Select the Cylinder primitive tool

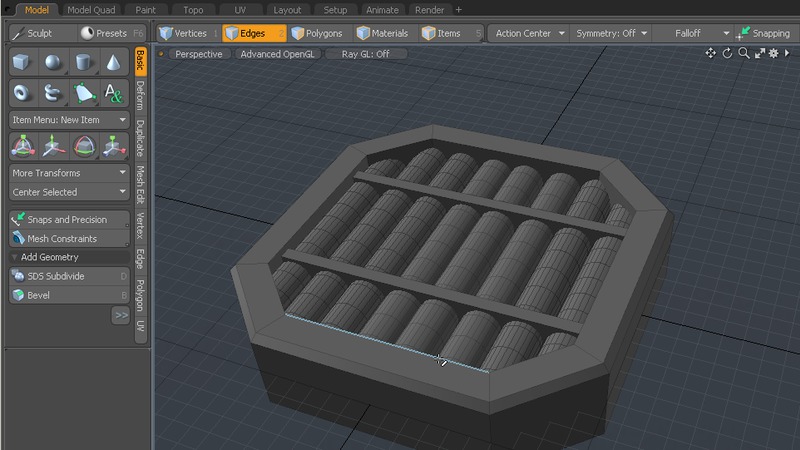point(84,62)
